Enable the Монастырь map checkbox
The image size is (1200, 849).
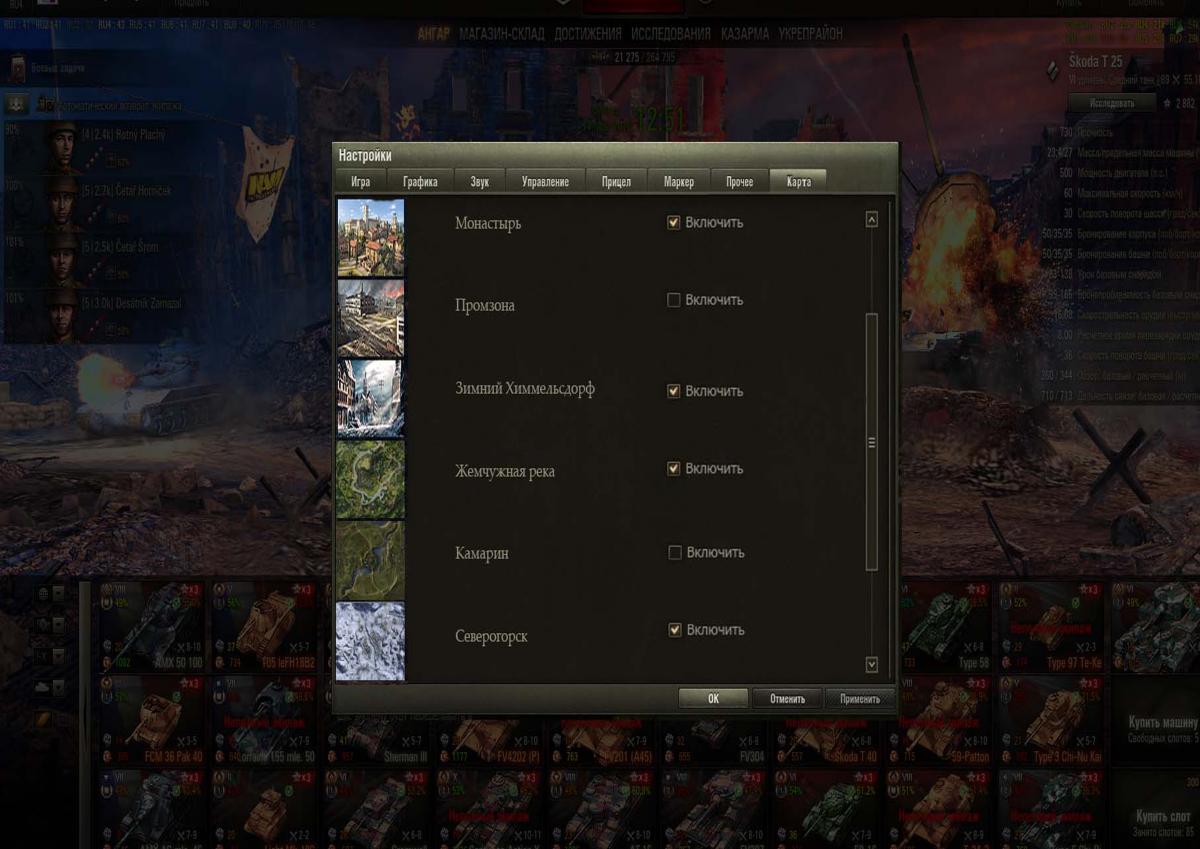674,222
